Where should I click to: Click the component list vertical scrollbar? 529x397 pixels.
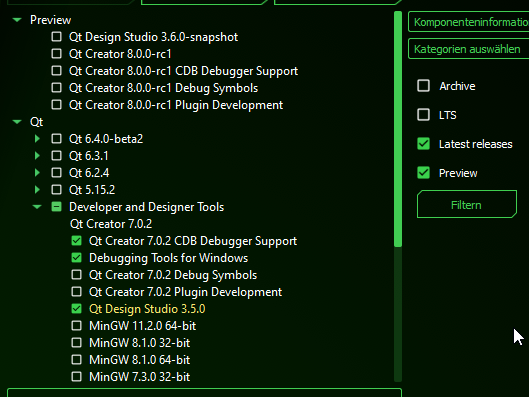coord(398,129)
